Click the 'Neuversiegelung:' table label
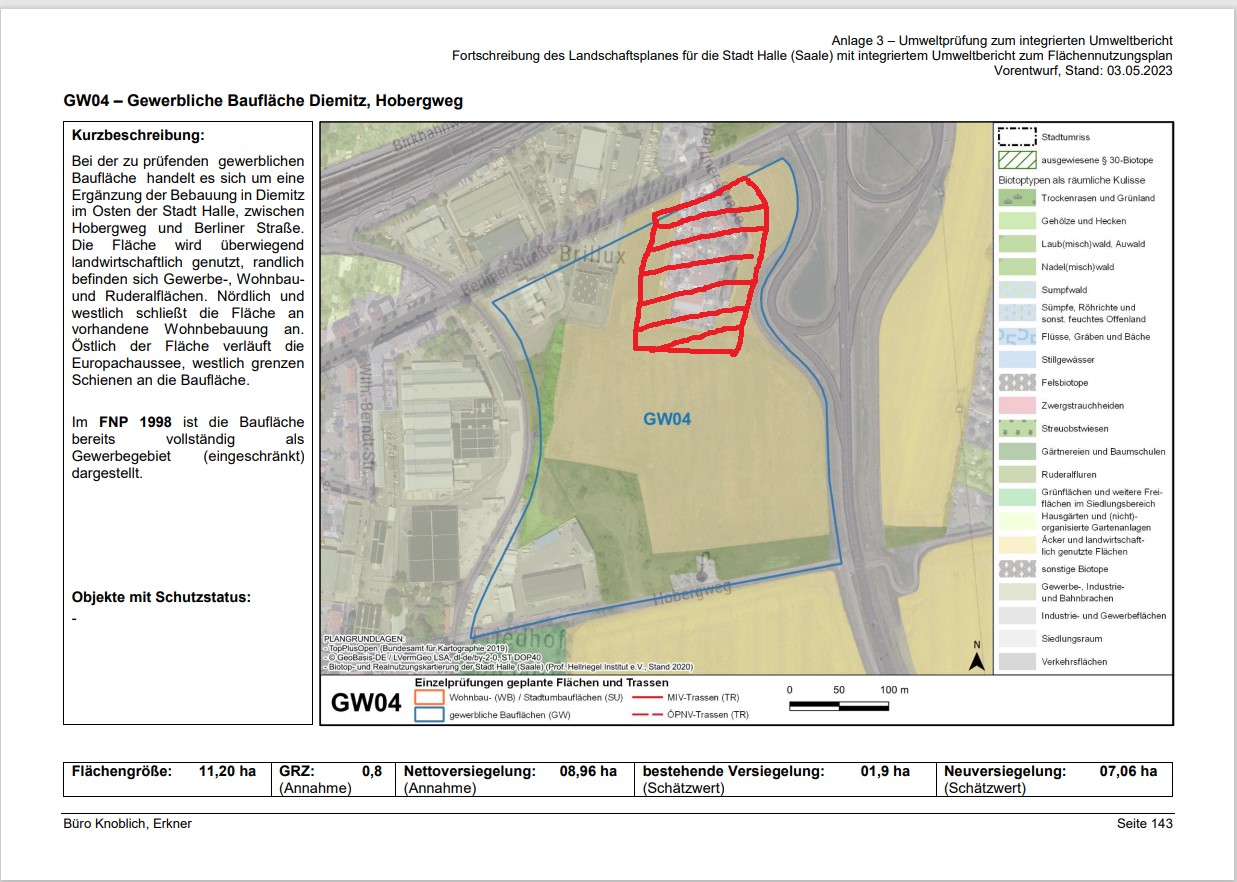 pos(1005,771)
